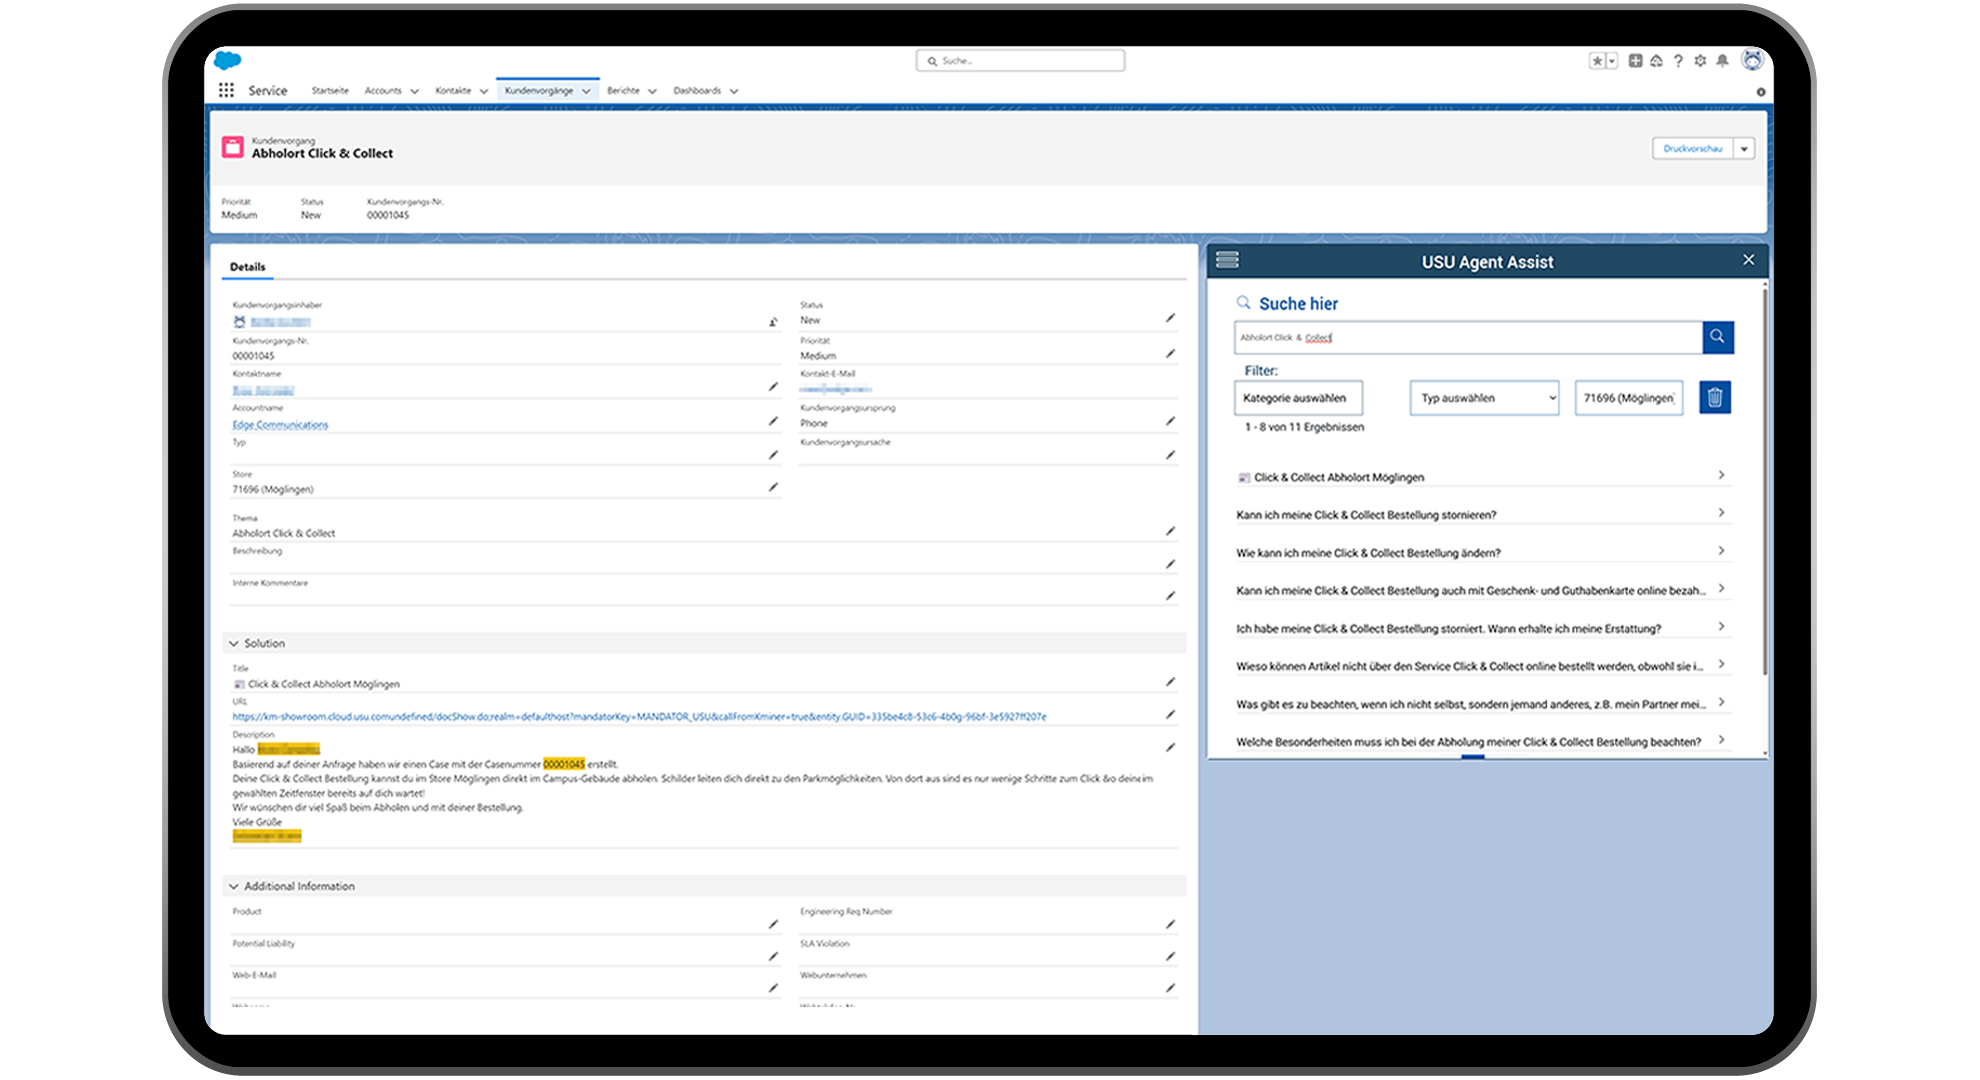Edit the Thema field pencil
1980x1080 pixels.
1170,531
